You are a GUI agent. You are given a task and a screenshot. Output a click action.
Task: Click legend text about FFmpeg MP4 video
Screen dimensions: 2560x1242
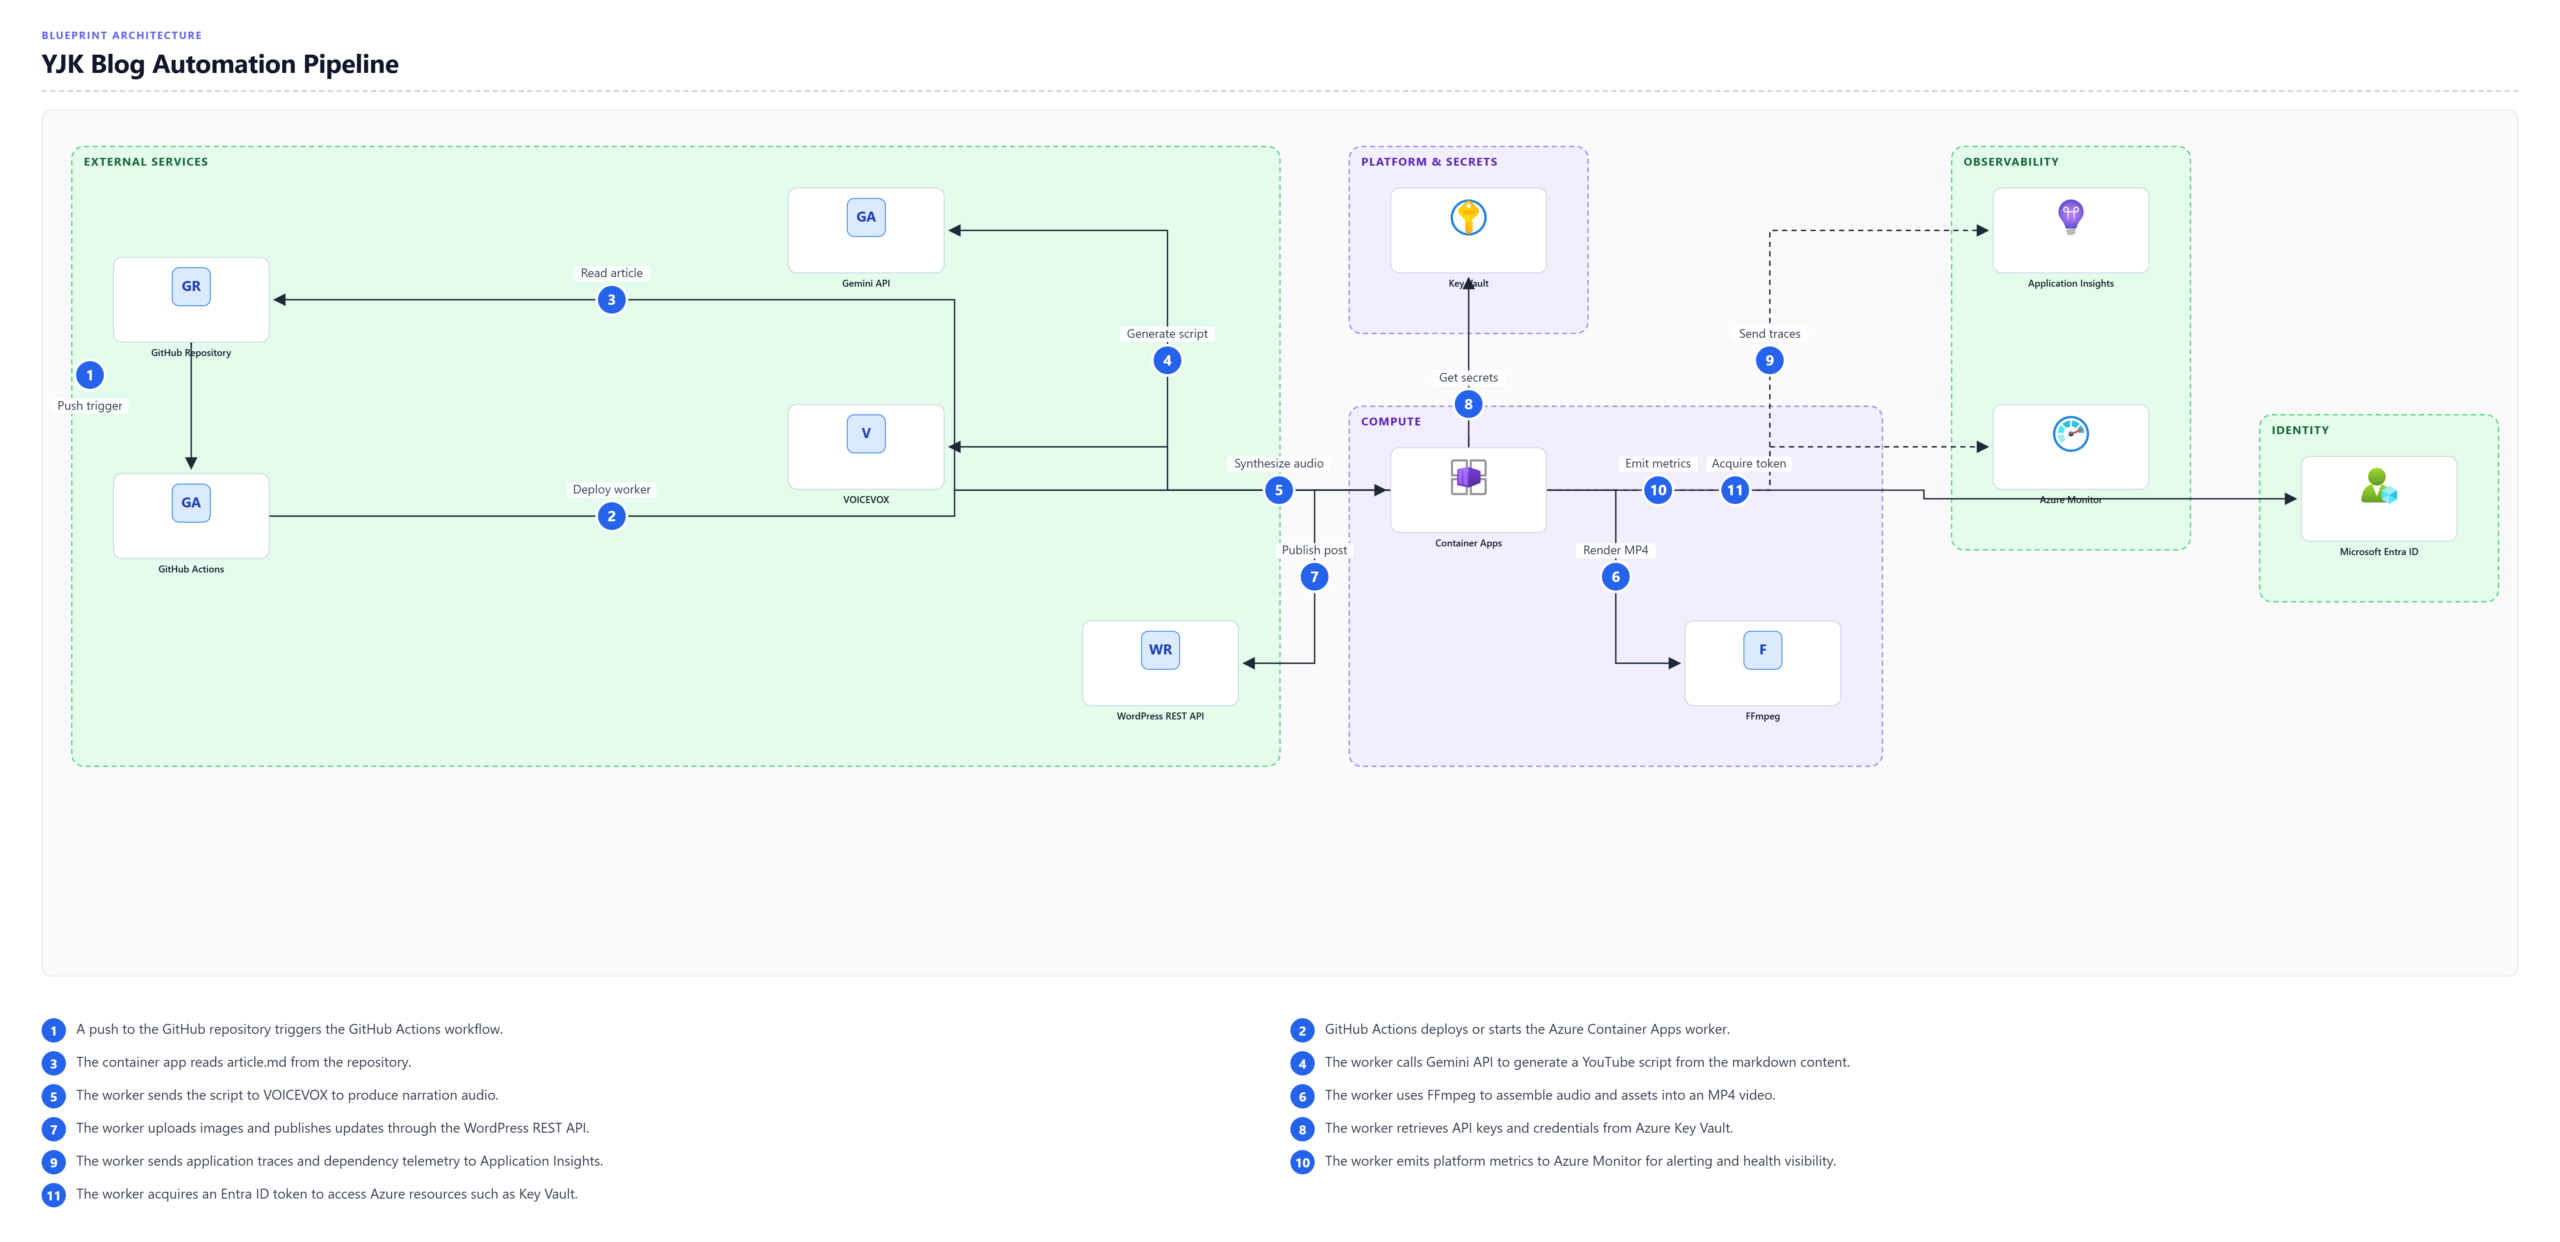coord(1550,1095)
